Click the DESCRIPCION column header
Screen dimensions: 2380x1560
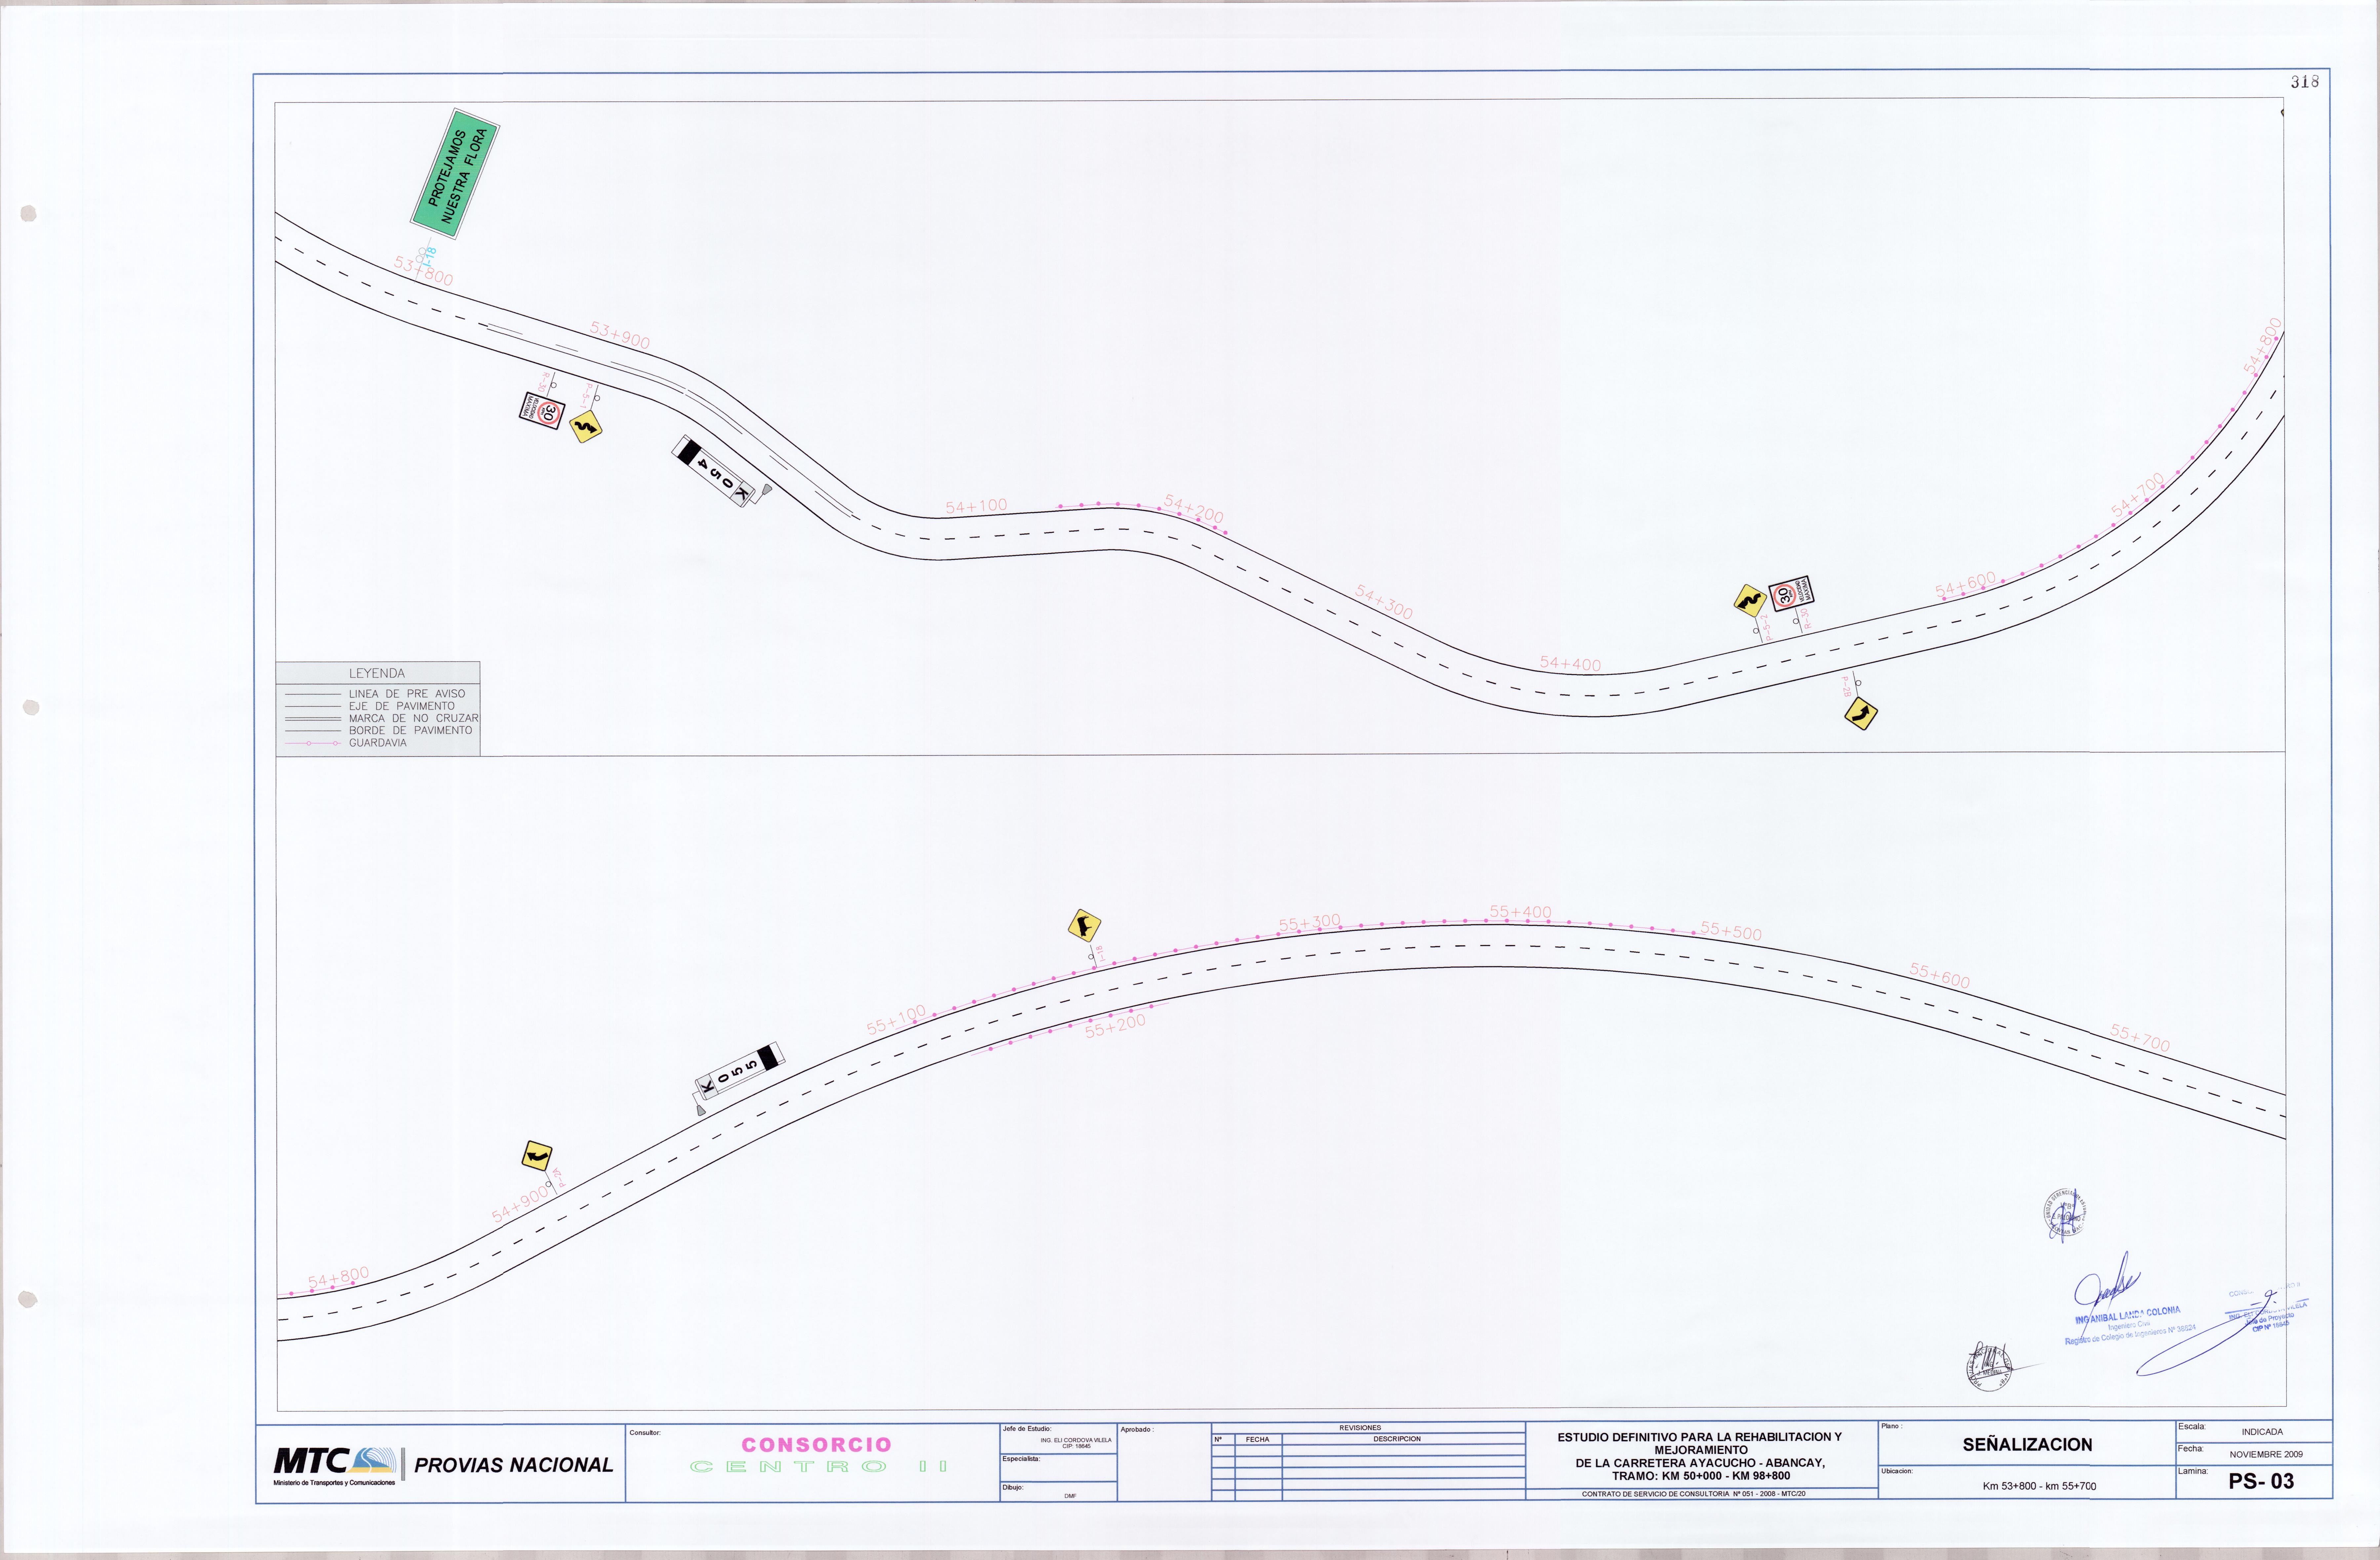1397,1439
